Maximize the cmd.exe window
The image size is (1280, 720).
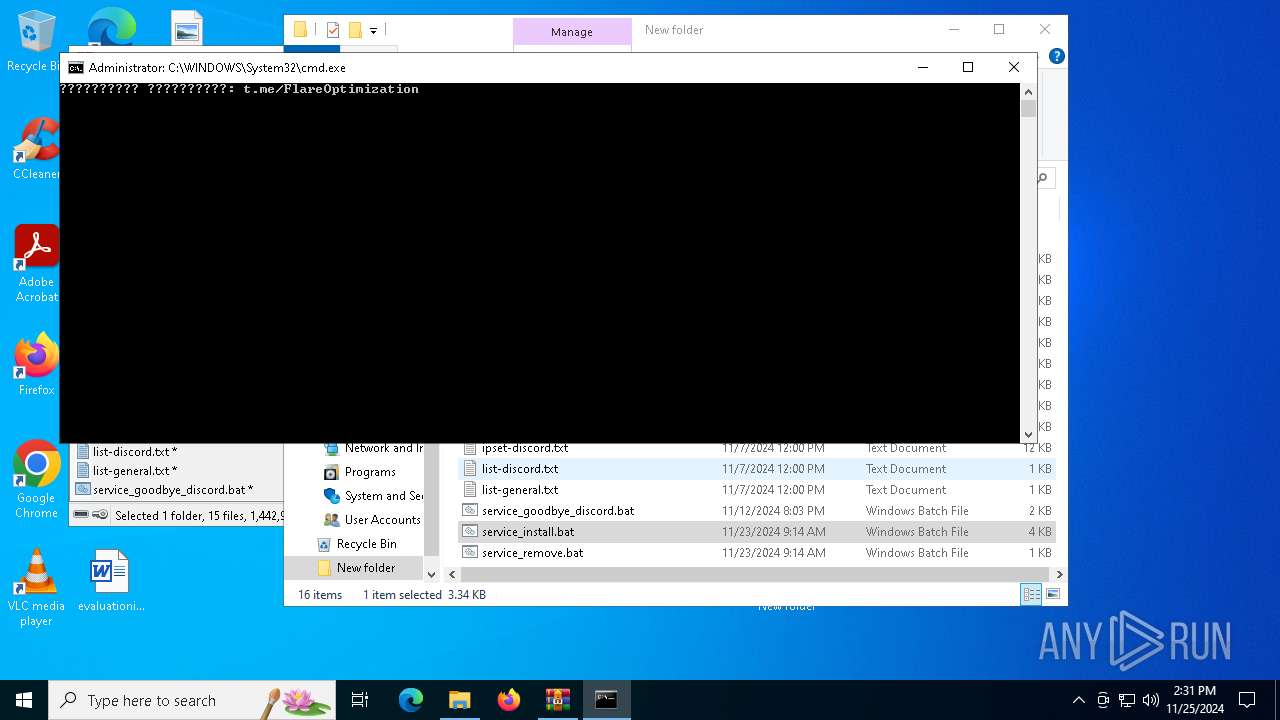click(968, 67)
